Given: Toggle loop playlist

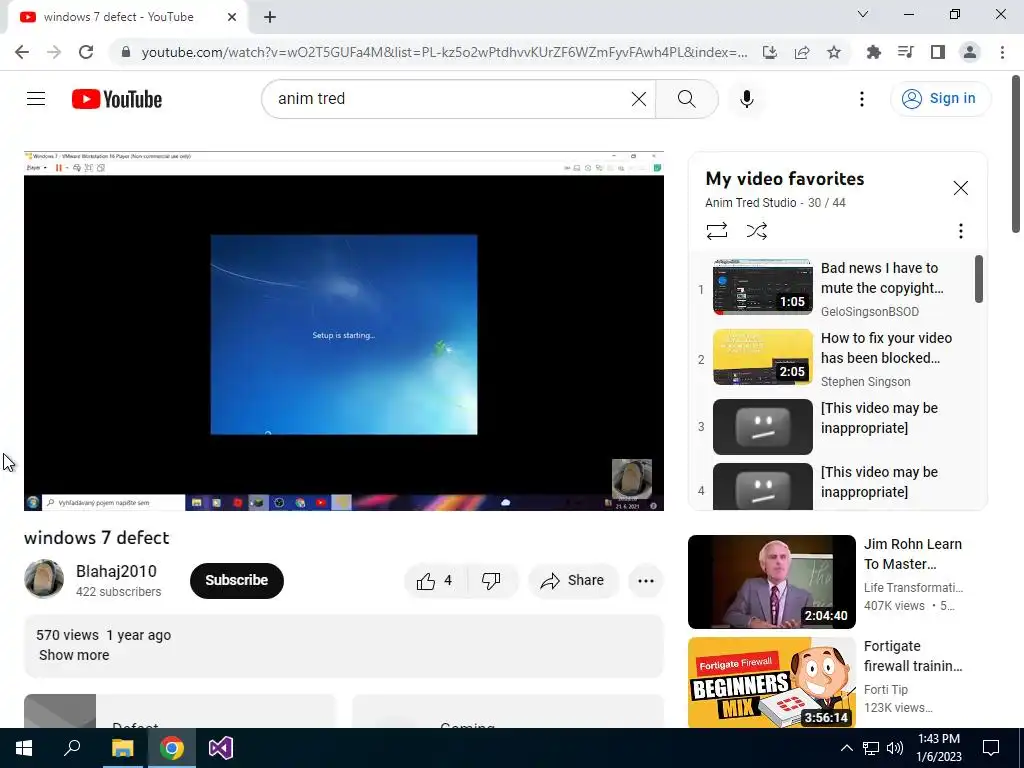Looking at the screenshot, I should tap(716, 231).
